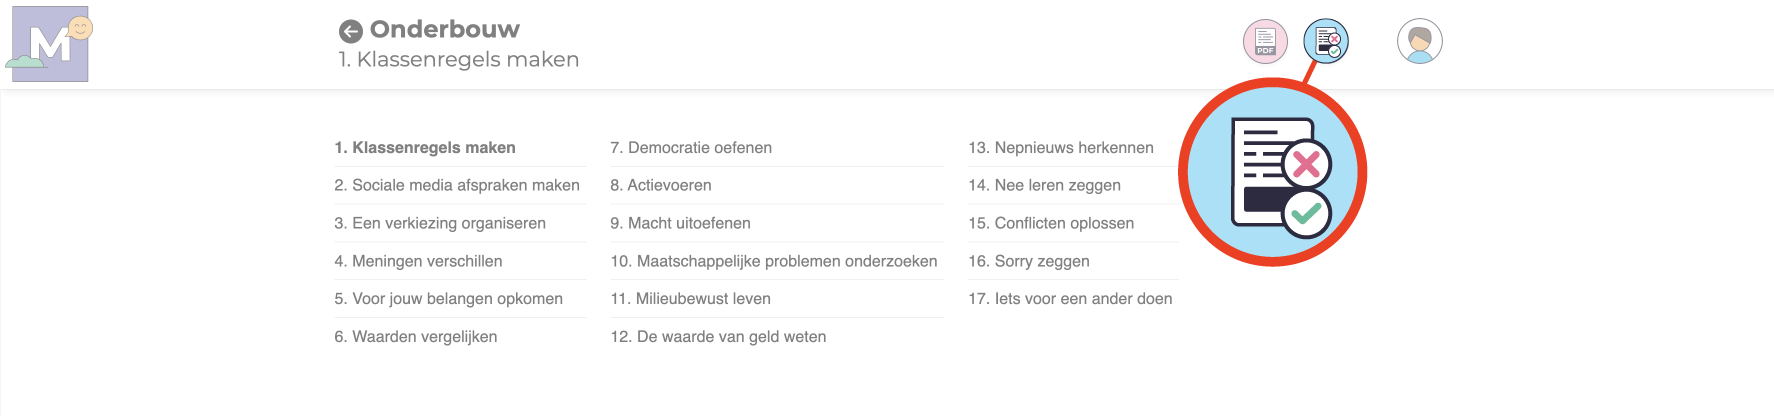This screenshot has height=416, width=1774.
Task: Choose 4. Meningen verschillen
Action: coord(418,262)
